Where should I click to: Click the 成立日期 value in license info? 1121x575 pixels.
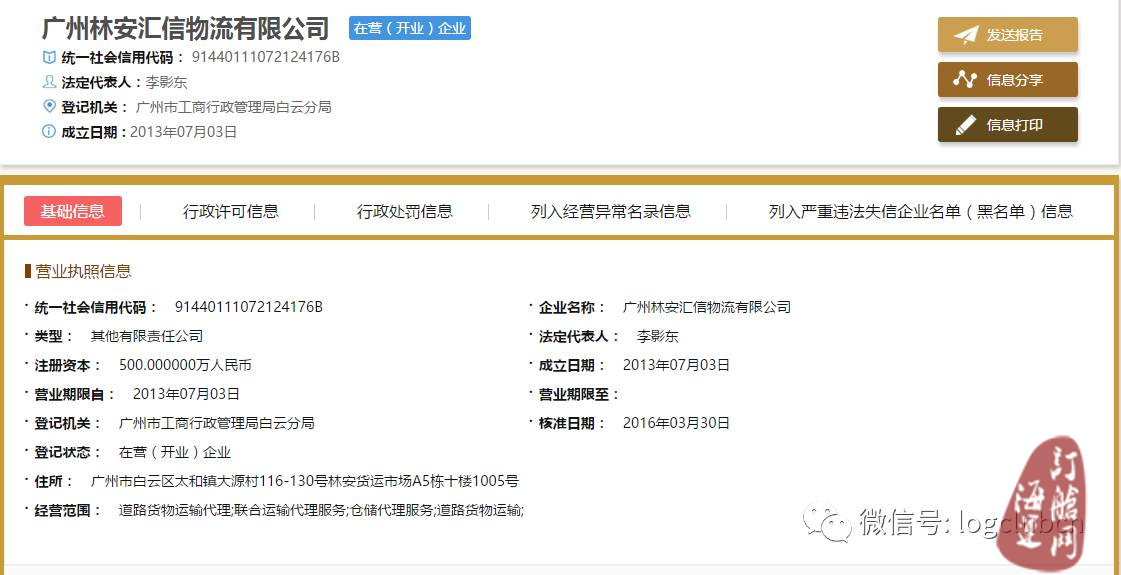(x=676, y=365)
